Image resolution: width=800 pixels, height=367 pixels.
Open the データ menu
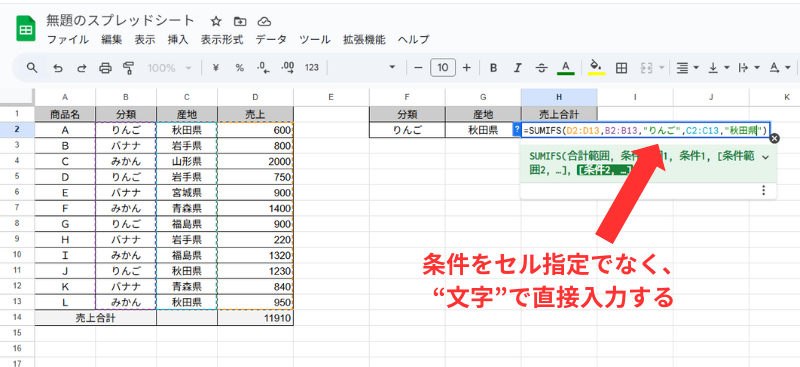271,40
